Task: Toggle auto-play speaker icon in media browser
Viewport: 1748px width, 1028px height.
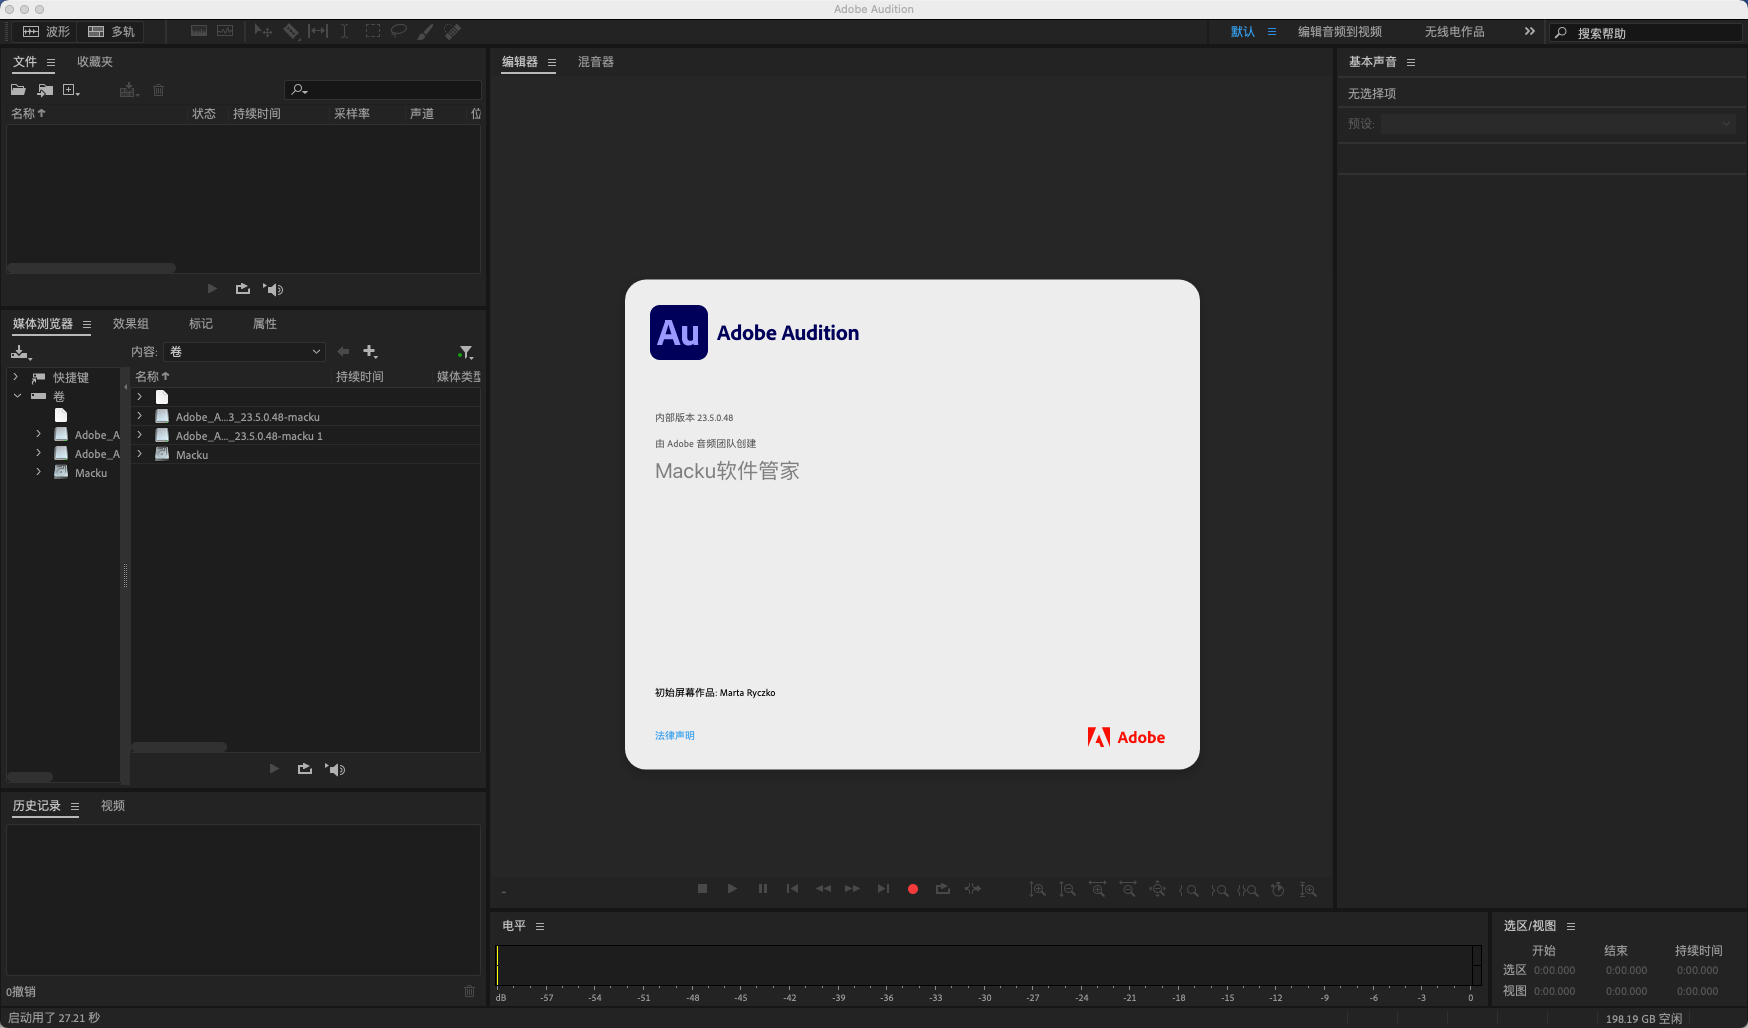Action: click(x=335, y=769)
